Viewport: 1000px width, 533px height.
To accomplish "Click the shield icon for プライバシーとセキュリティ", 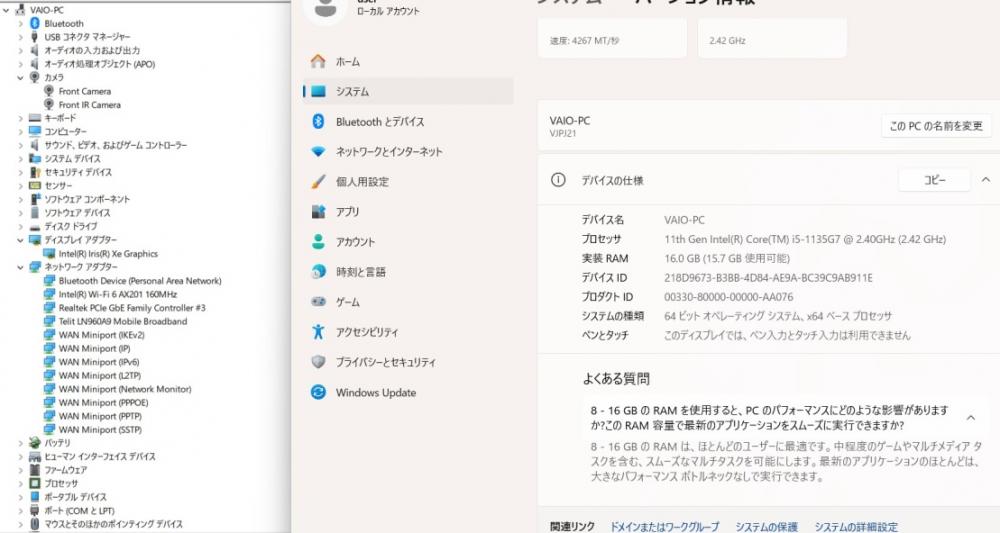I will [318, 362].
